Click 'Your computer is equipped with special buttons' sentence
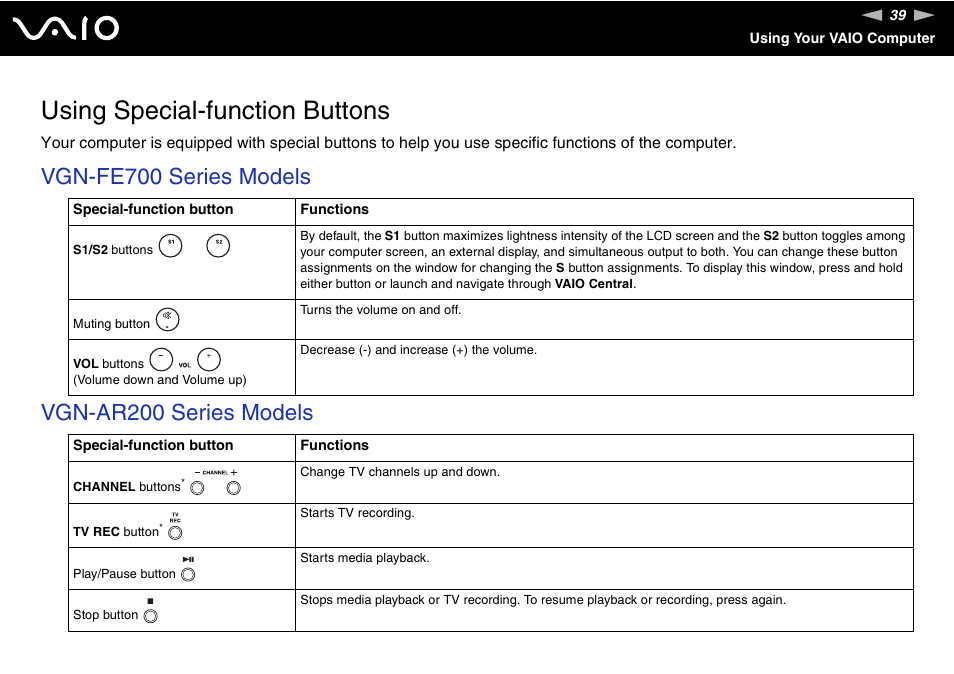Viewport: 954px width, 674px height. click(389, 143)
